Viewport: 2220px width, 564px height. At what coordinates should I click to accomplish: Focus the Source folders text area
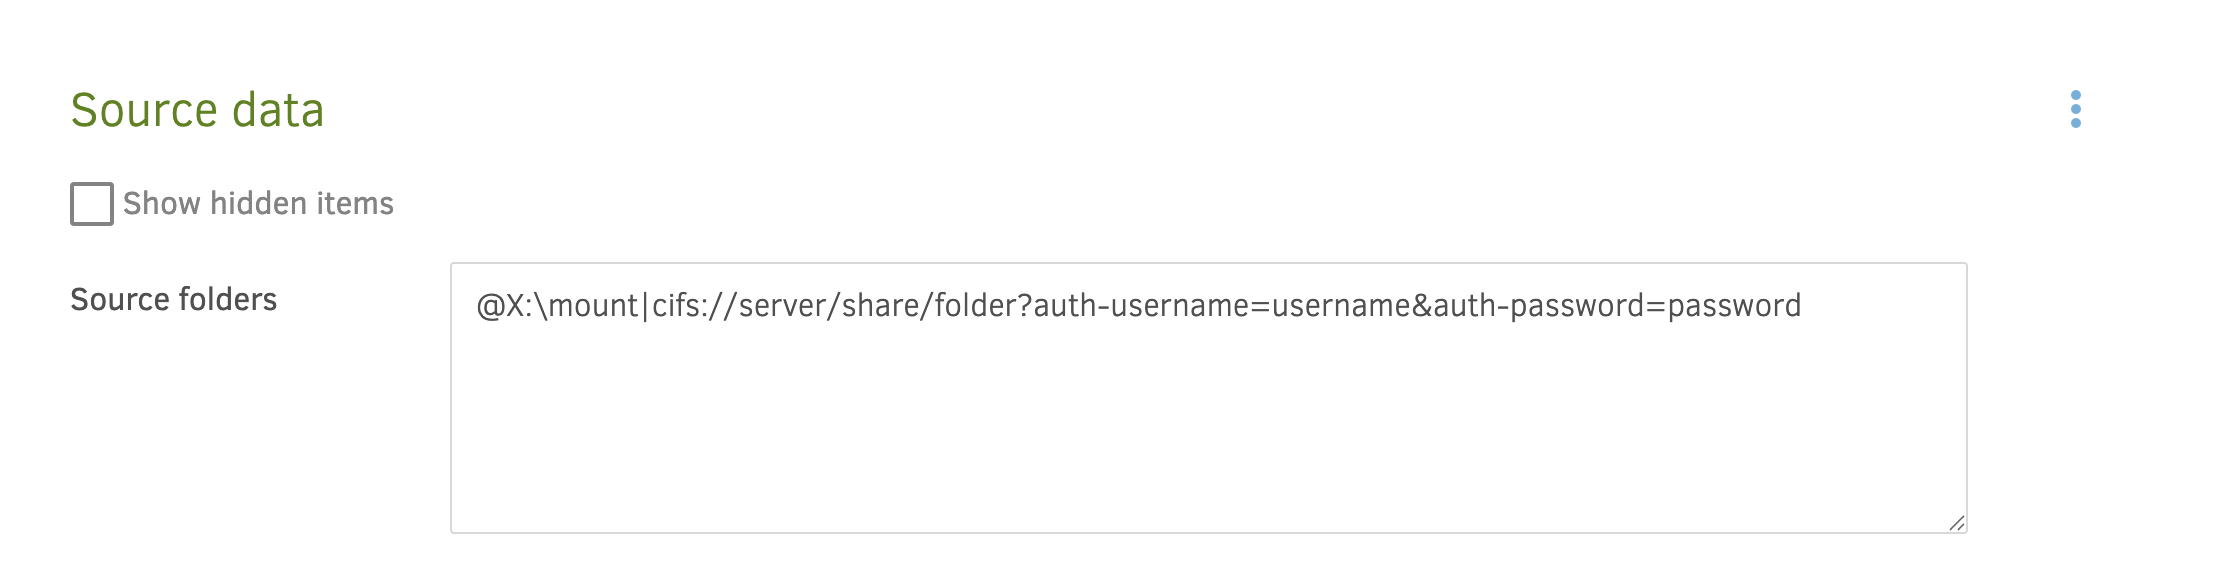pos(1209,398)
